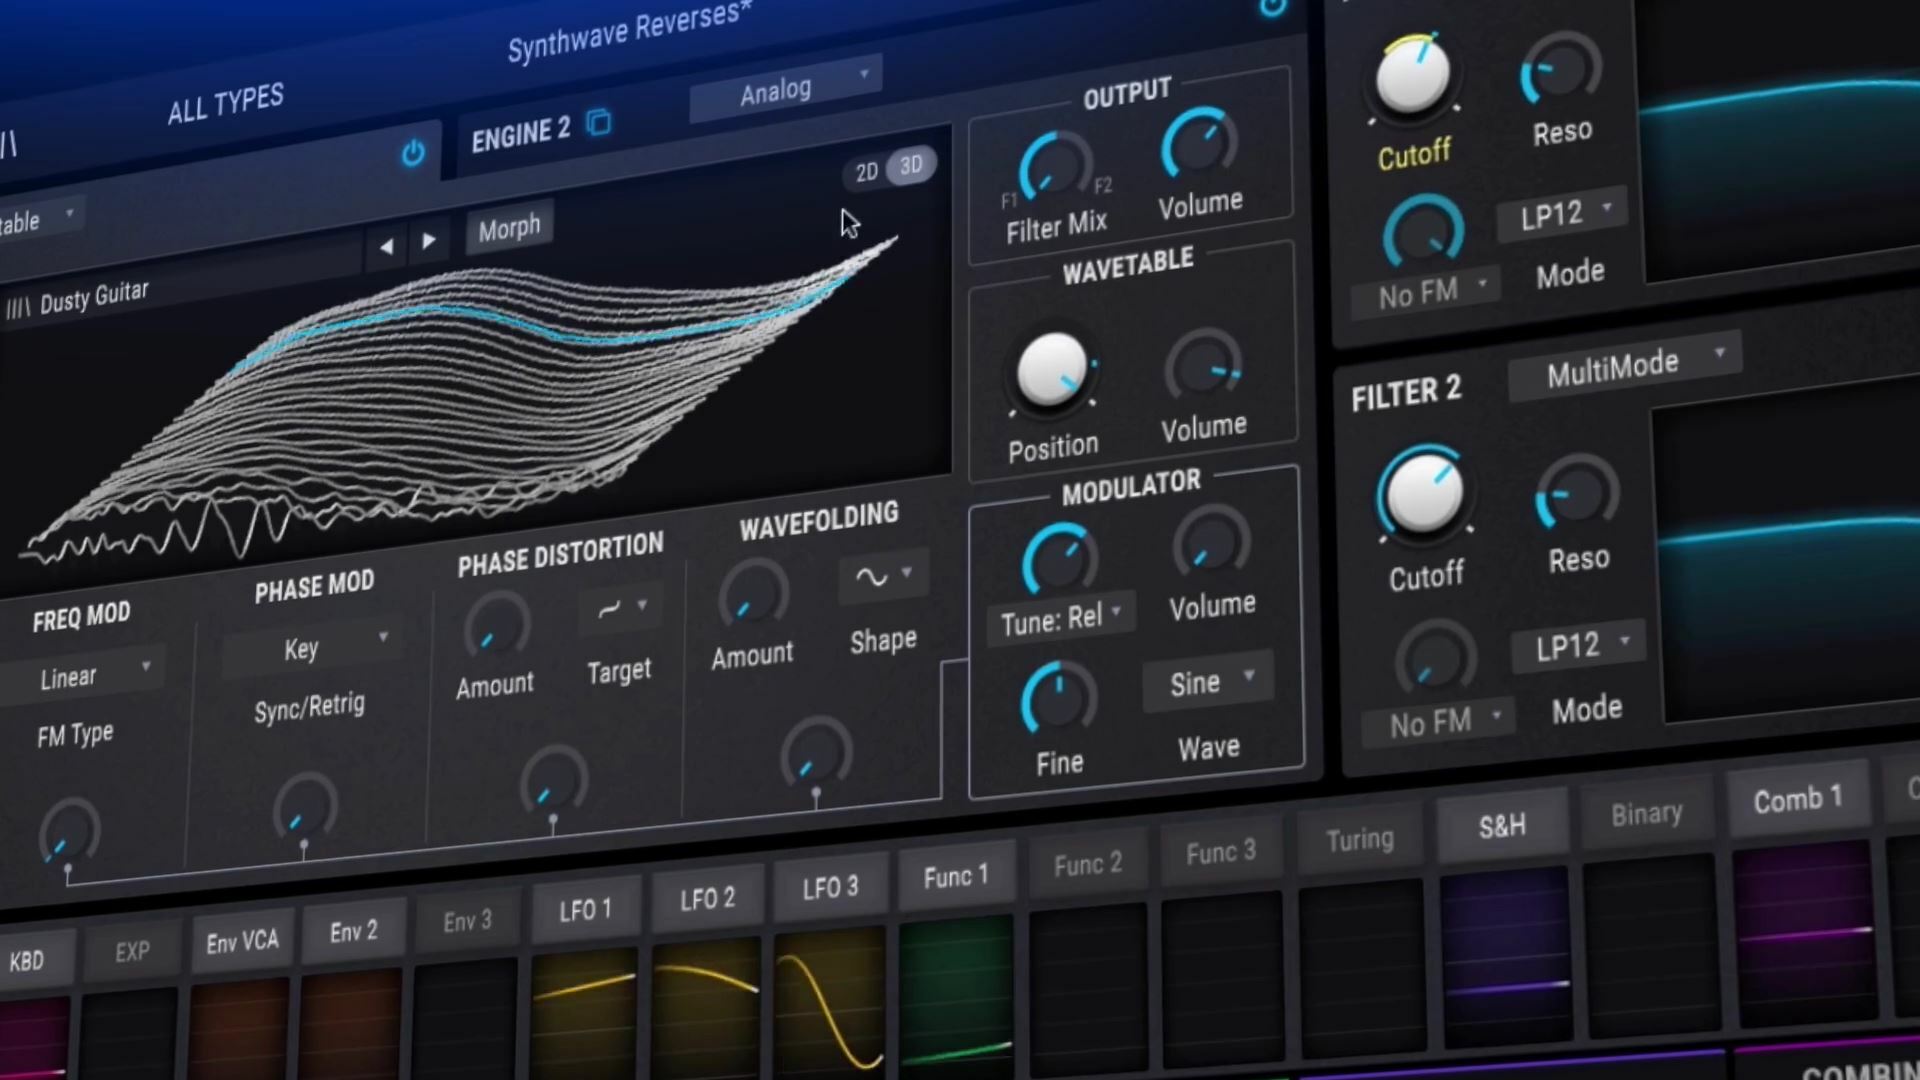Click the LFO 1 waveform thumbnail

(x=584, y=1015)
